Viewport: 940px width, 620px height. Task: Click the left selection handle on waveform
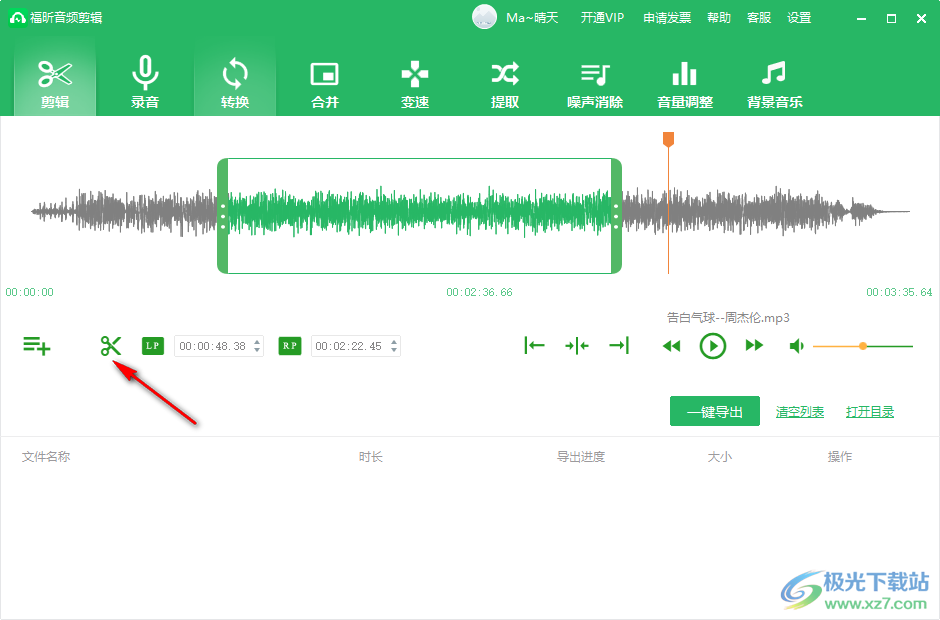(x=222, y=216)
